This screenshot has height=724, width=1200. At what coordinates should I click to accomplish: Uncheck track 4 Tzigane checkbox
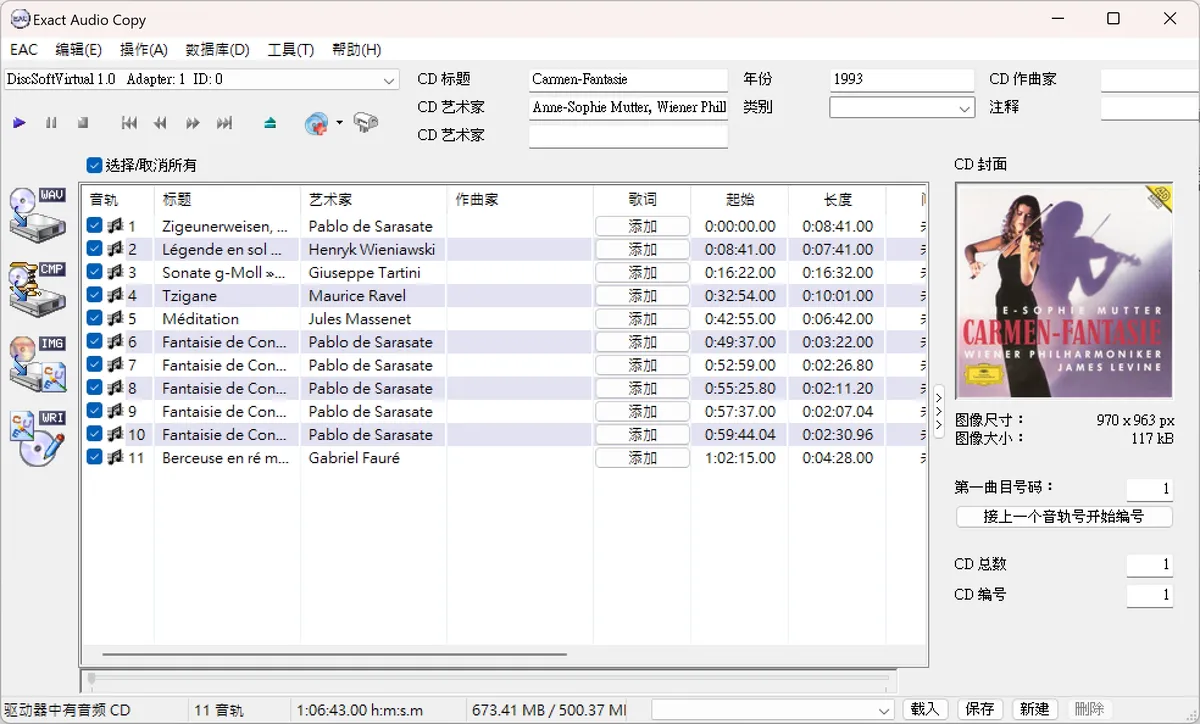pyautogui.click(x=95, y=296)
